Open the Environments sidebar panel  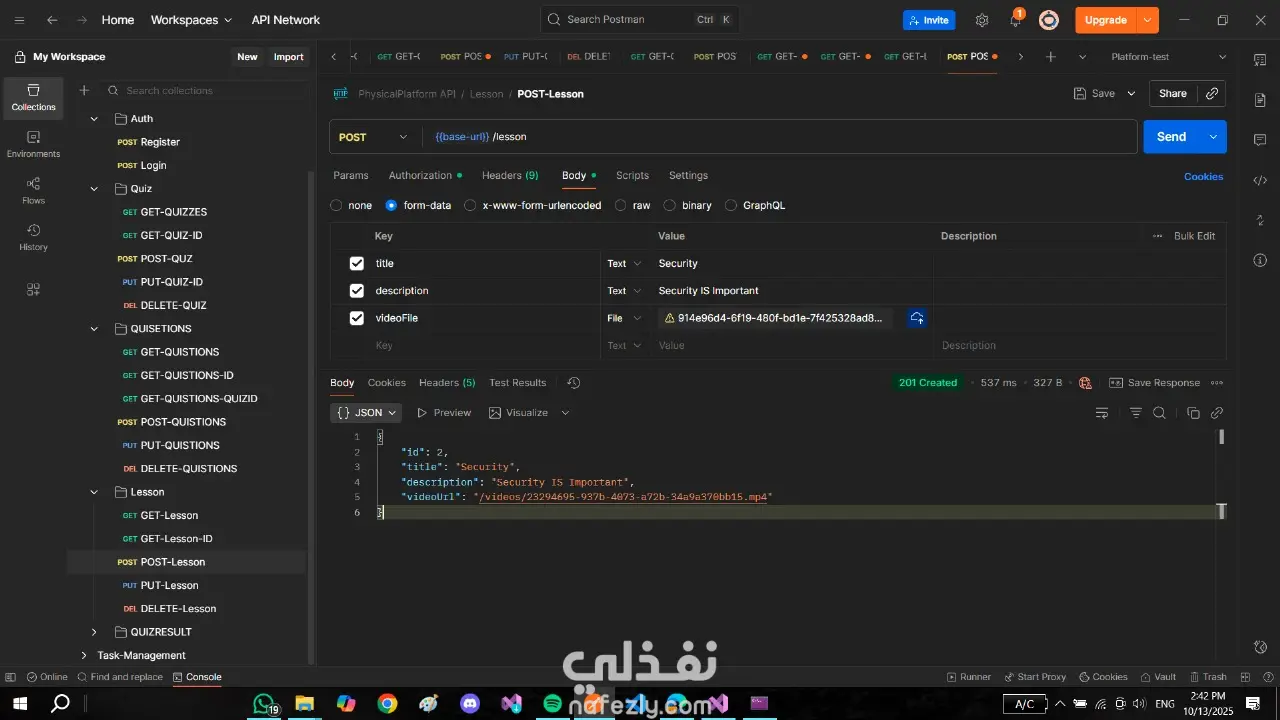click(x=33, y=144)
